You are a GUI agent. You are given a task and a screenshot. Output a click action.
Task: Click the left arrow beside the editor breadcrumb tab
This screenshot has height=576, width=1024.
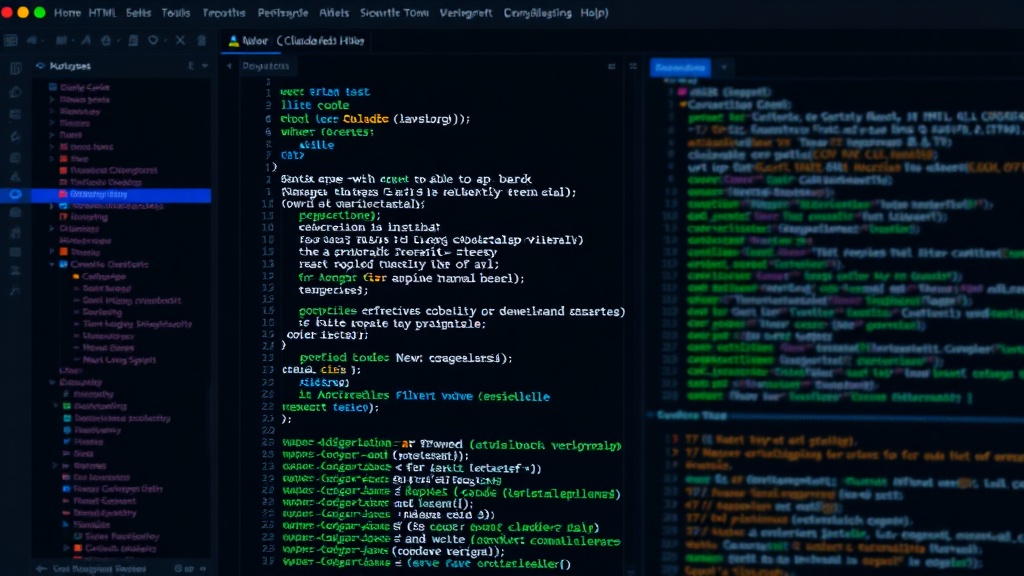pos(229,66)
